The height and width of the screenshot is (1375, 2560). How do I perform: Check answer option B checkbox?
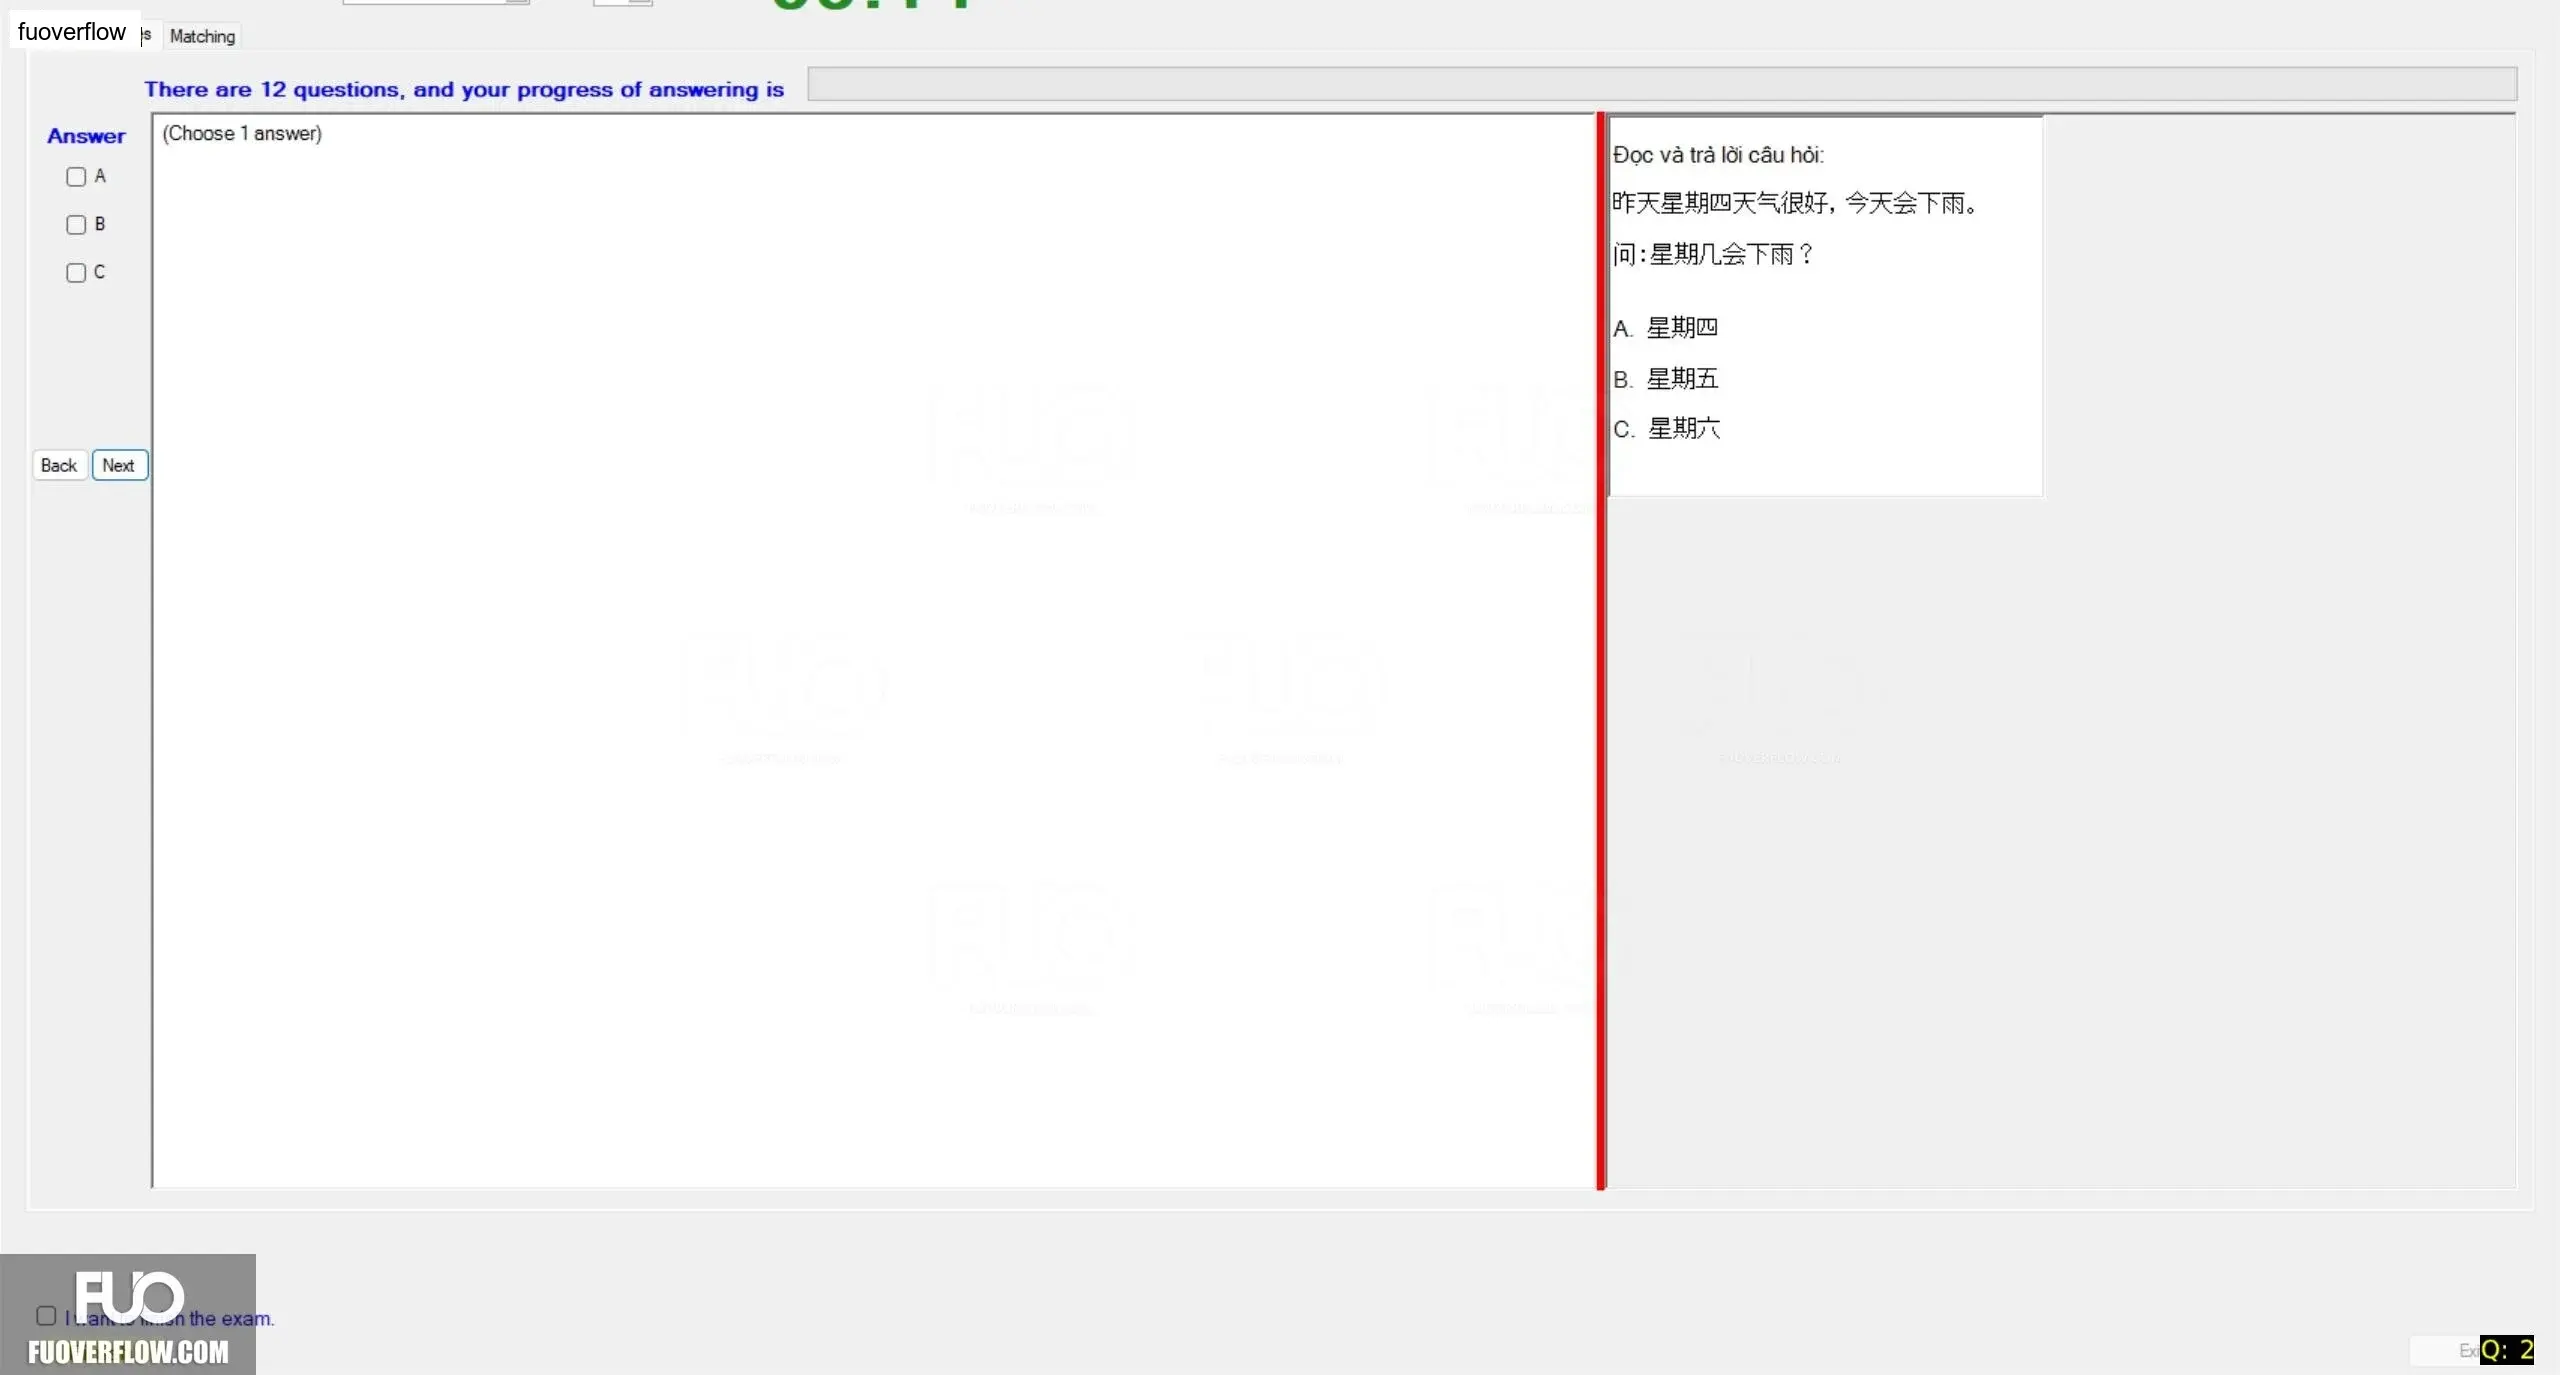point(76,225)
